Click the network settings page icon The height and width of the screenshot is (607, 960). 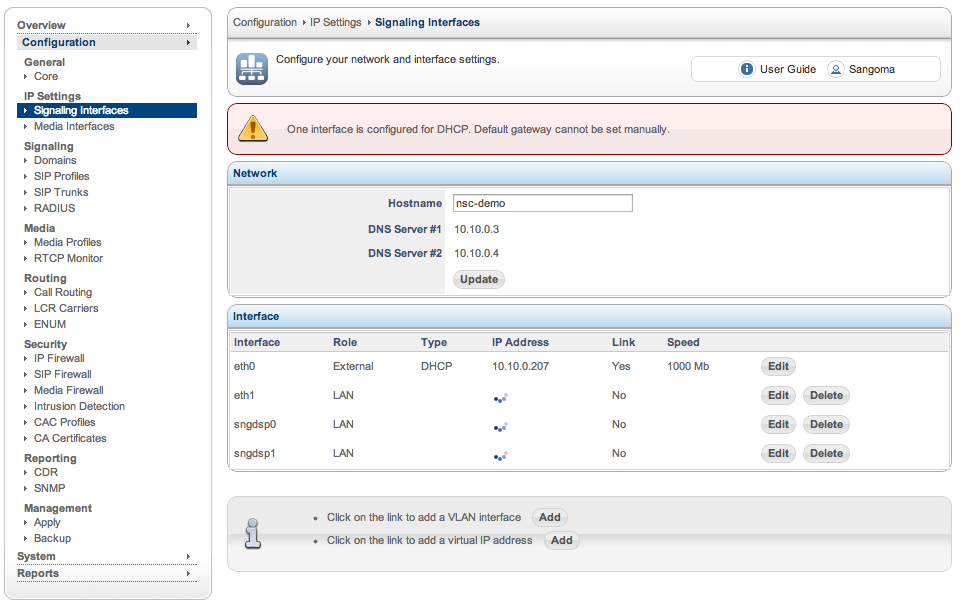[x=252, y=69]
